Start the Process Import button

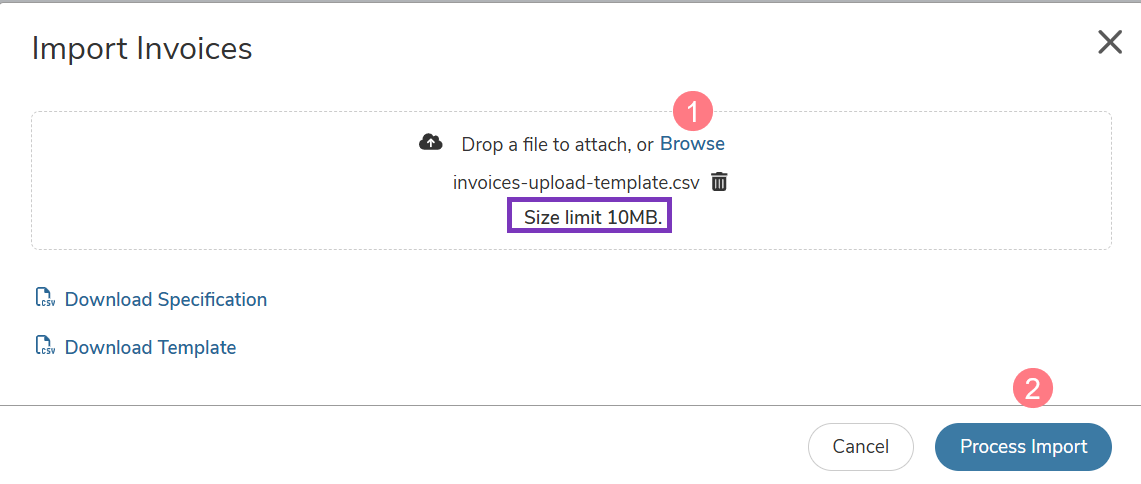(1023, 447)
